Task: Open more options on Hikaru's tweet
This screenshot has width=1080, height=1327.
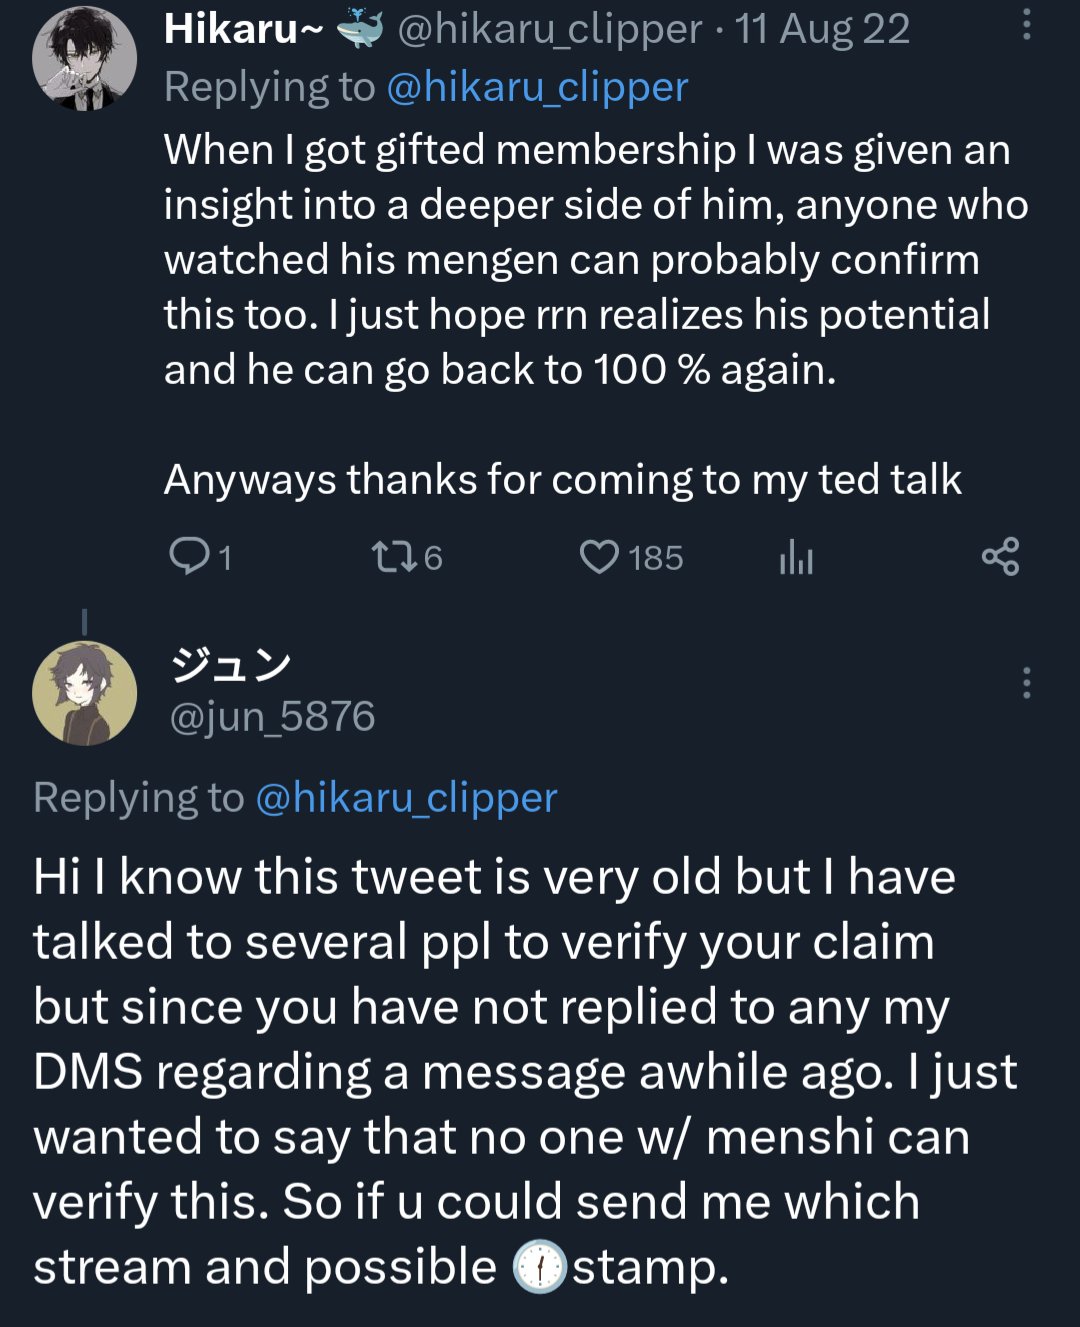Action: [1026, 26]
